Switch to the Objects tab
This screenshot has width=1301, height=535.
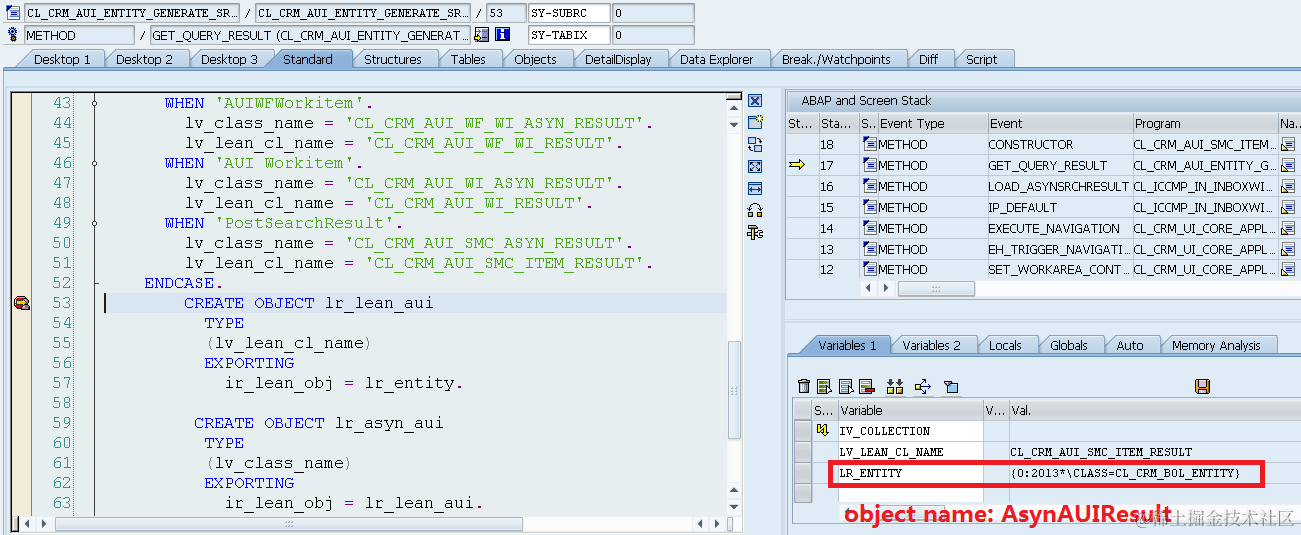point(535,59)
